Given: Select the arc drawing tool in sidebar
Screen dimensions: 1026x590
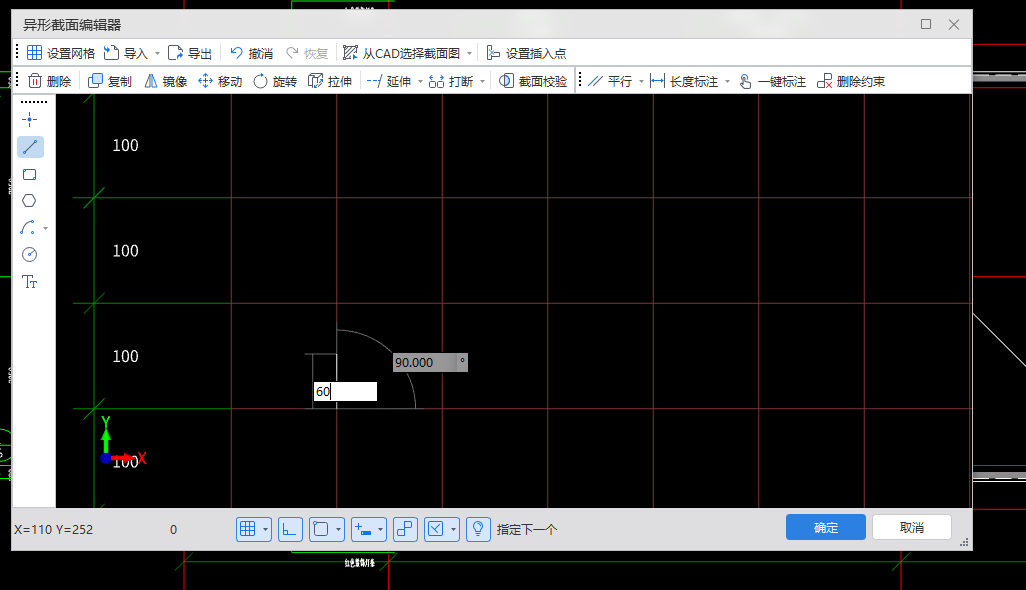Looking at the screenshot, I should coord(27,228).
